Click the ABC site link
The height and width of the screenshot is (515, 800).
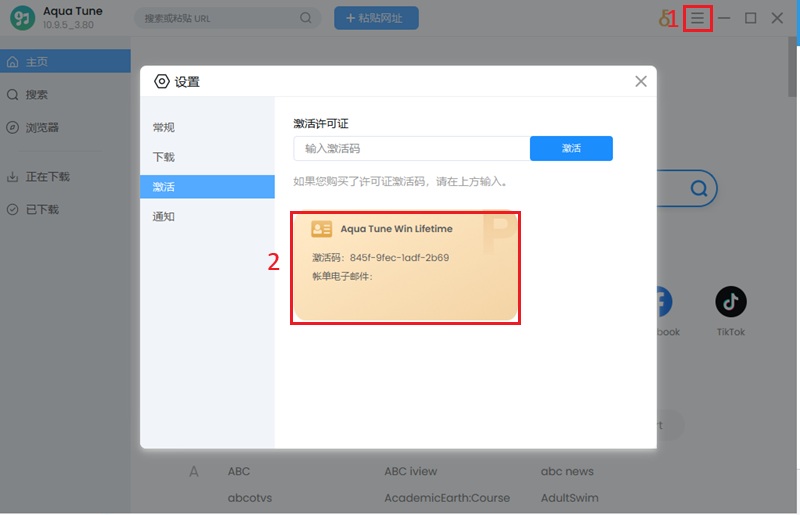(x=239, y=471)
